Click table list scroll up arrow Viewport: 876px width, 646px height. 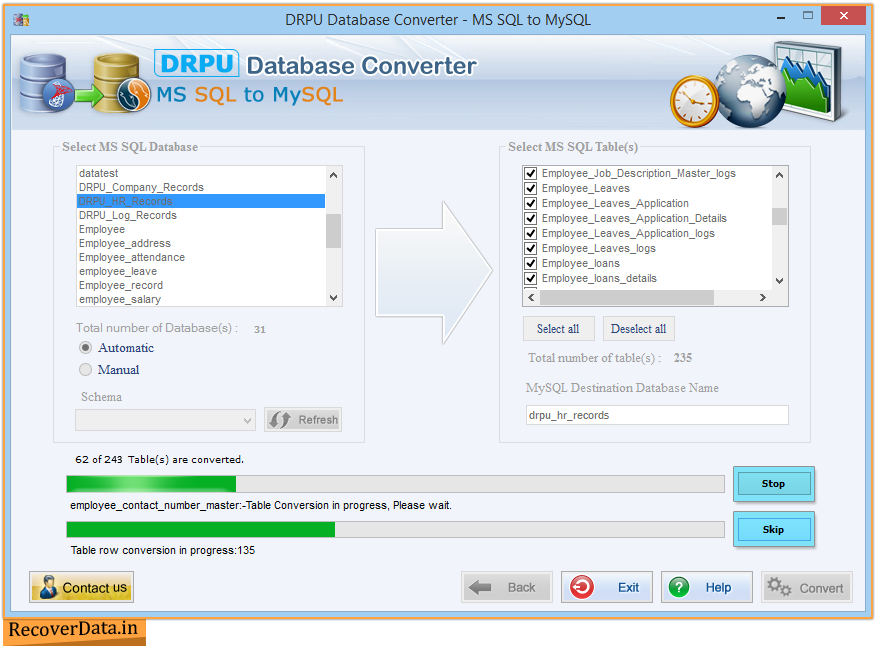click(x=779, y=175)
